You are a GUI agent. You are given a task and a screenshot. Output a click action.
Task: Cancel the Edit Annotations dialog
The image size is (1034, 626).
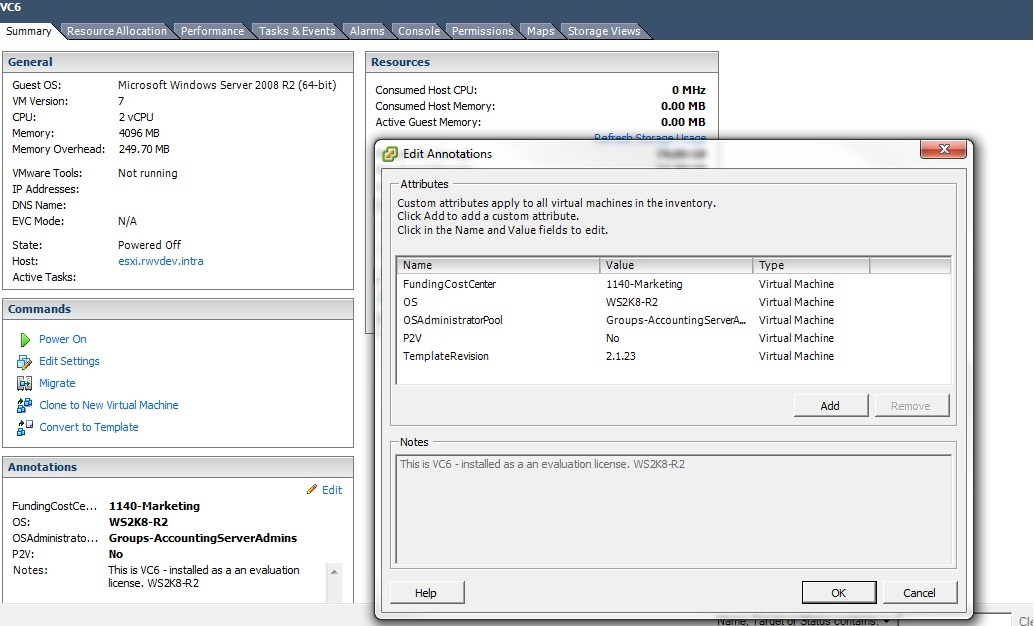tap(919, 592)
